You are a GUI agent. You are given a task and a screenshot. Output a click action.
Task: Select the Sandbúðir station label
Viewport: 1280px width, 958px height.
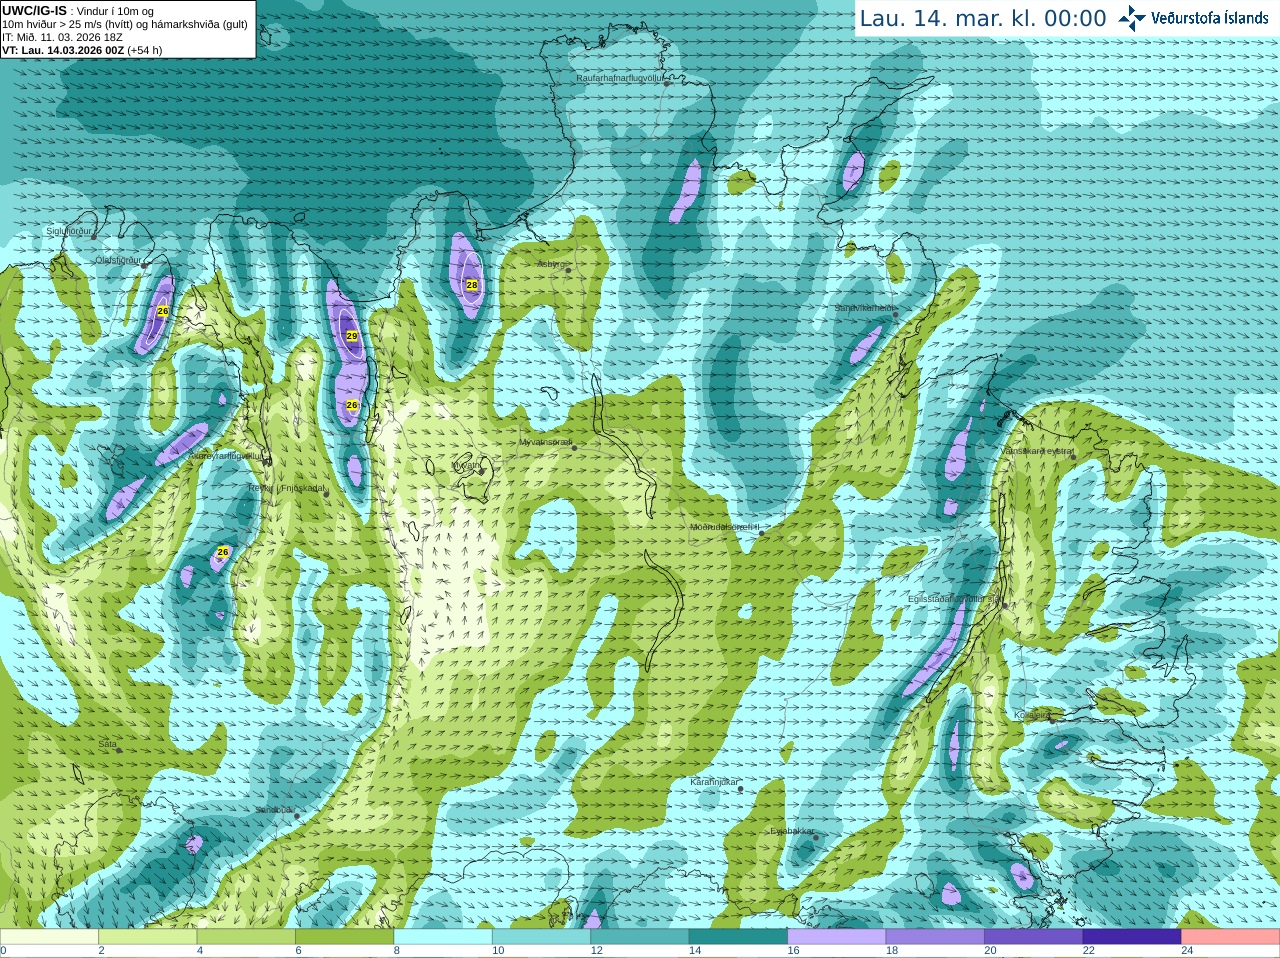tap(274, 810)
